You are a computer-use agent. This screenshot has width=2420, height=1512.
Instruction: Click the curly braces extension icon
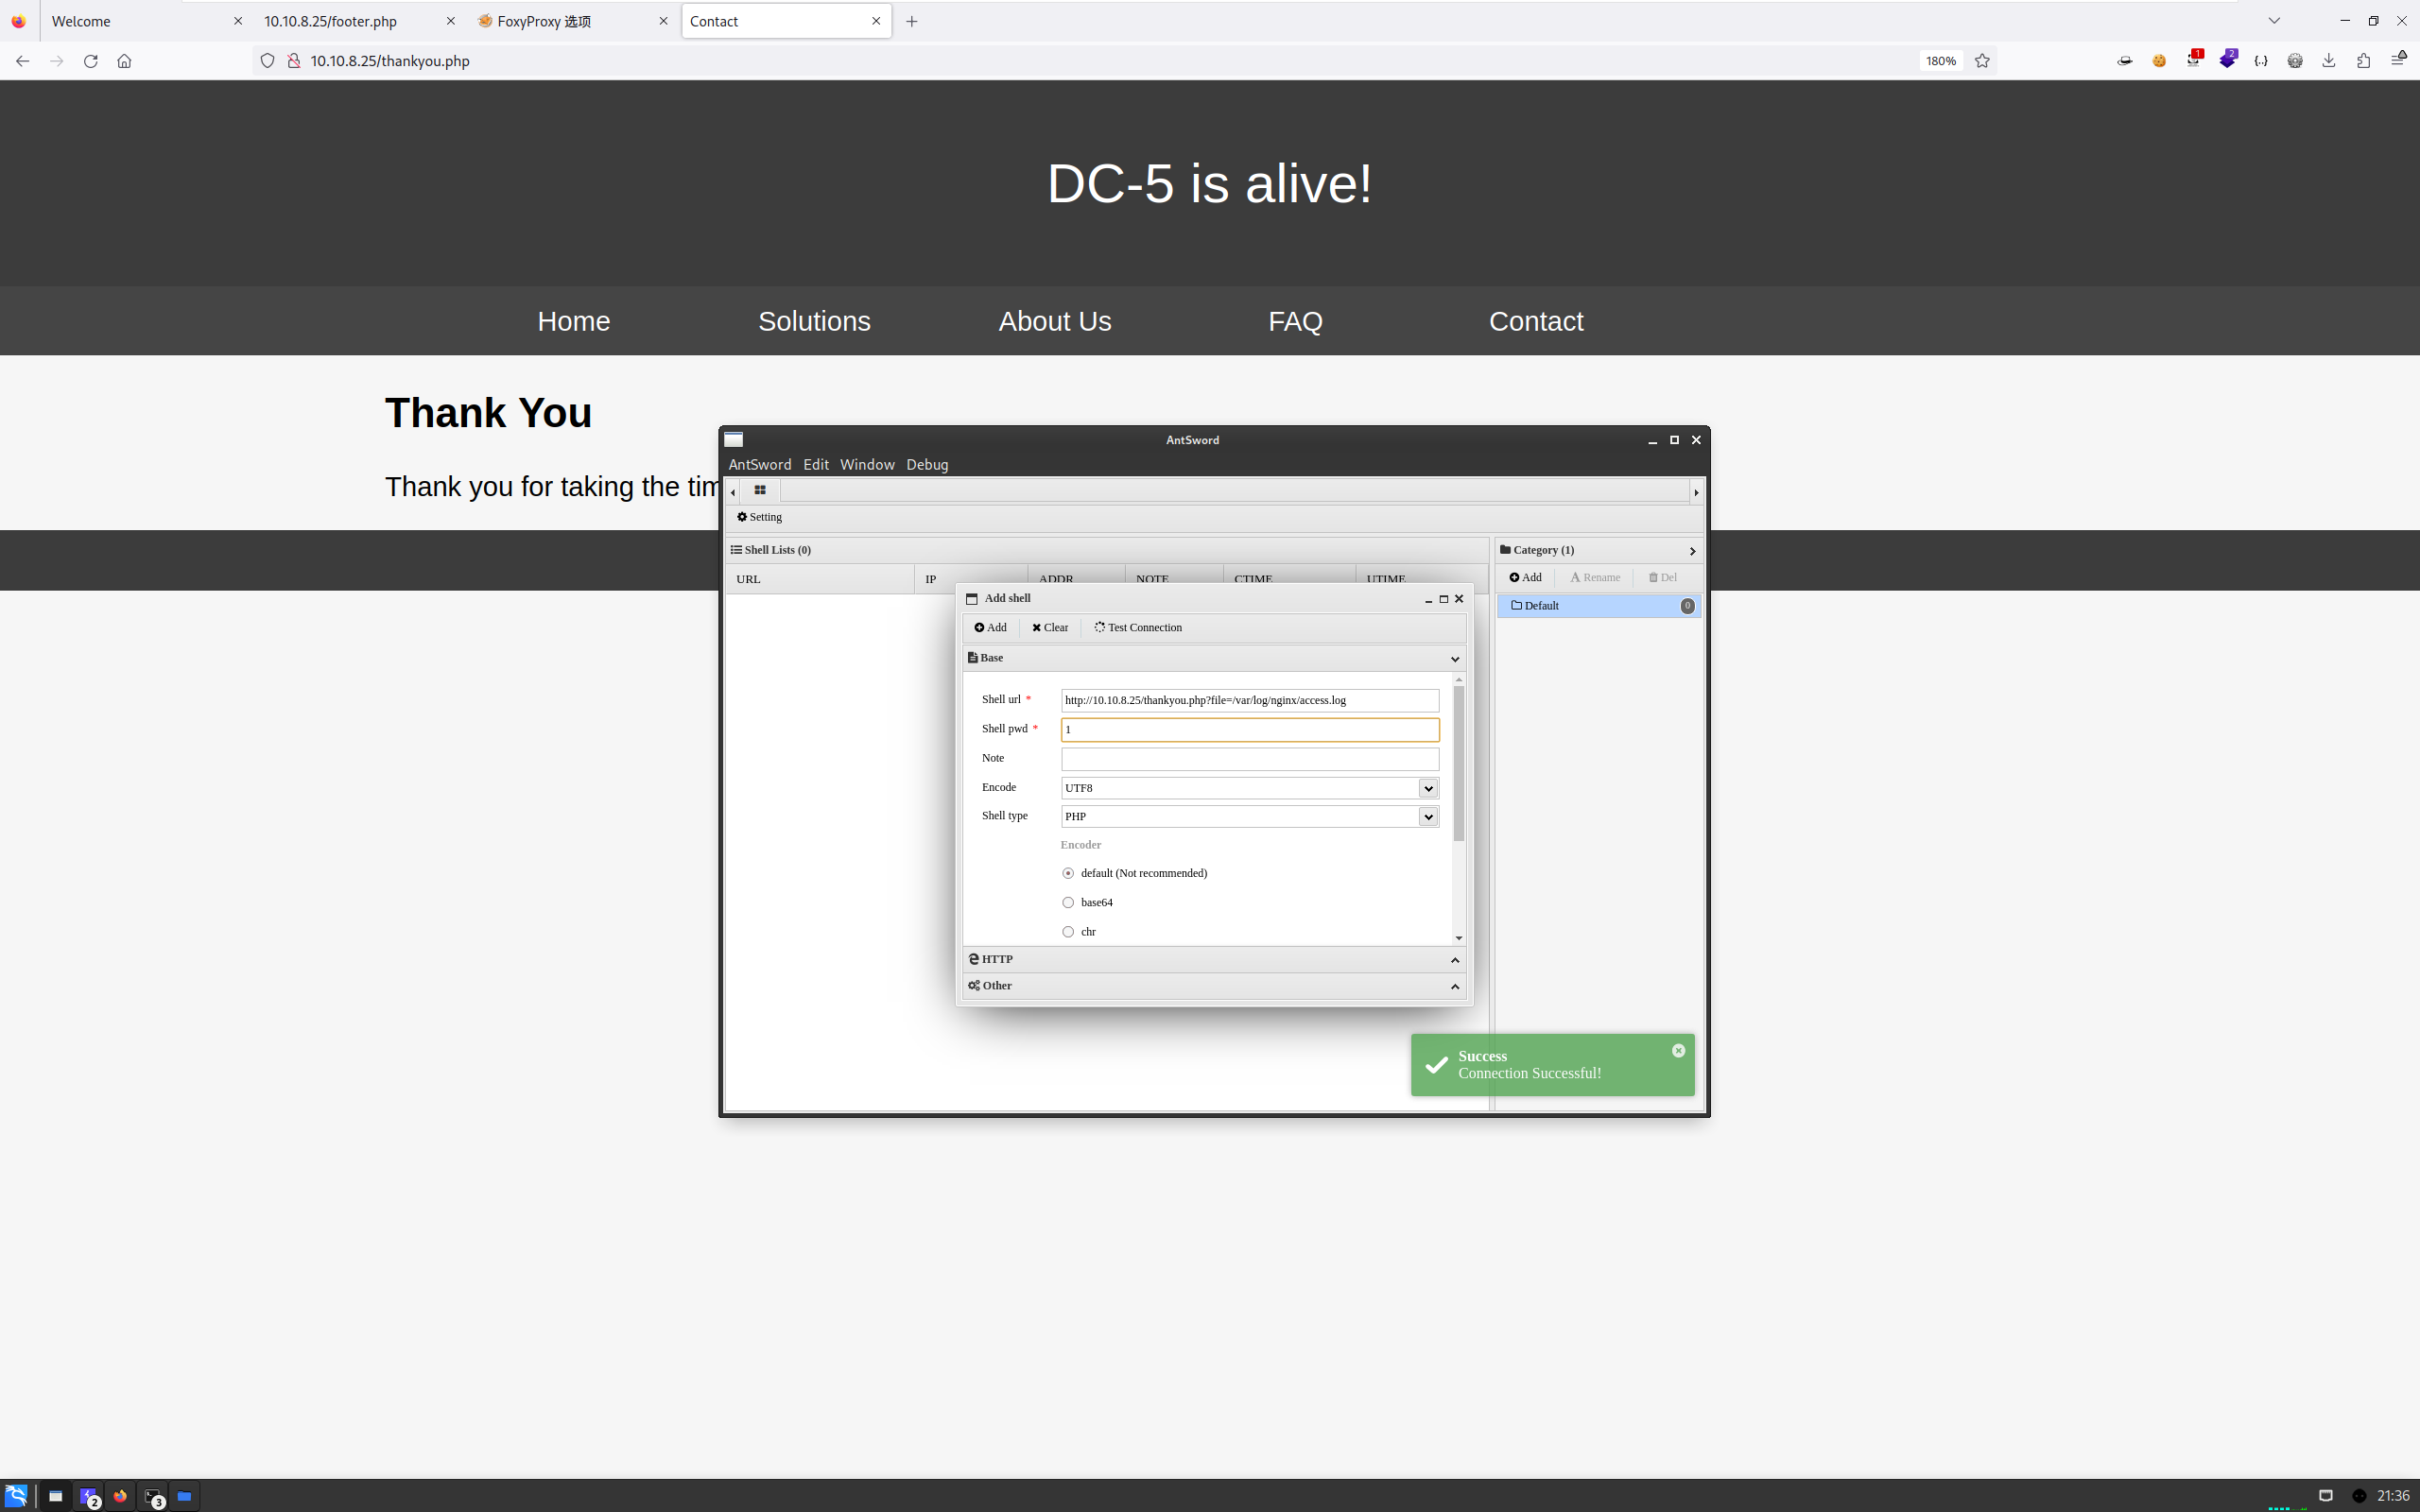coord(2261,61)
